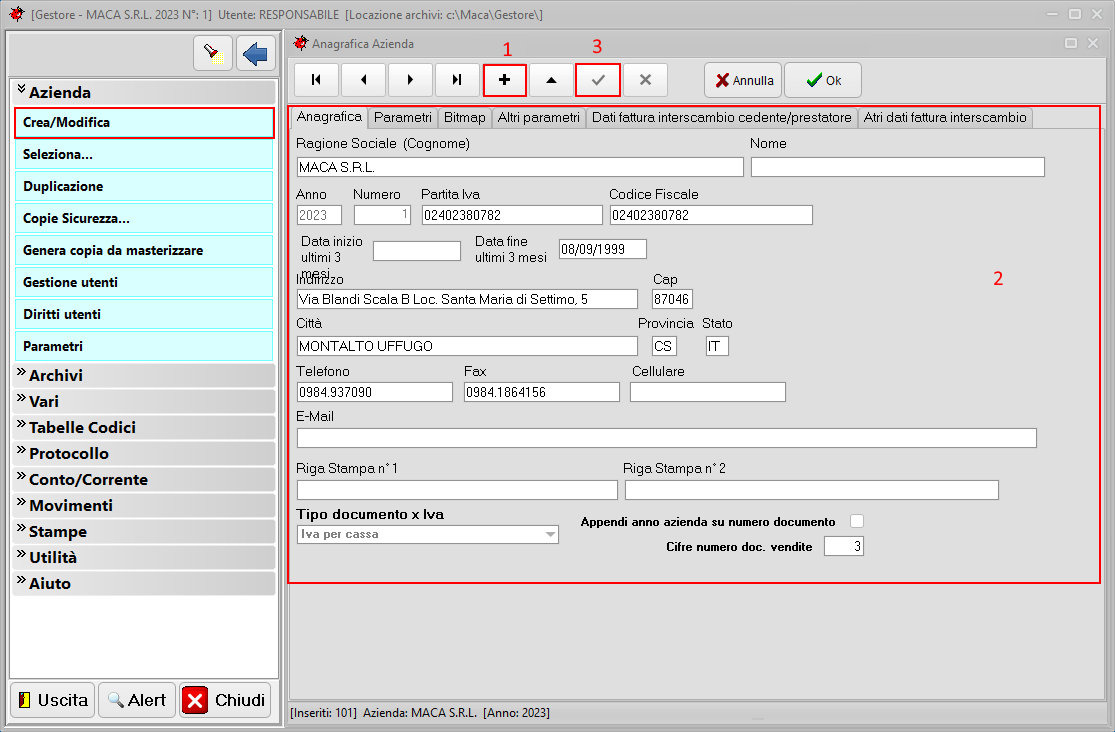The height and width of the screenshot is (732, 1115).
Task: Go to previous record arrow
Action: pos(364,80)
